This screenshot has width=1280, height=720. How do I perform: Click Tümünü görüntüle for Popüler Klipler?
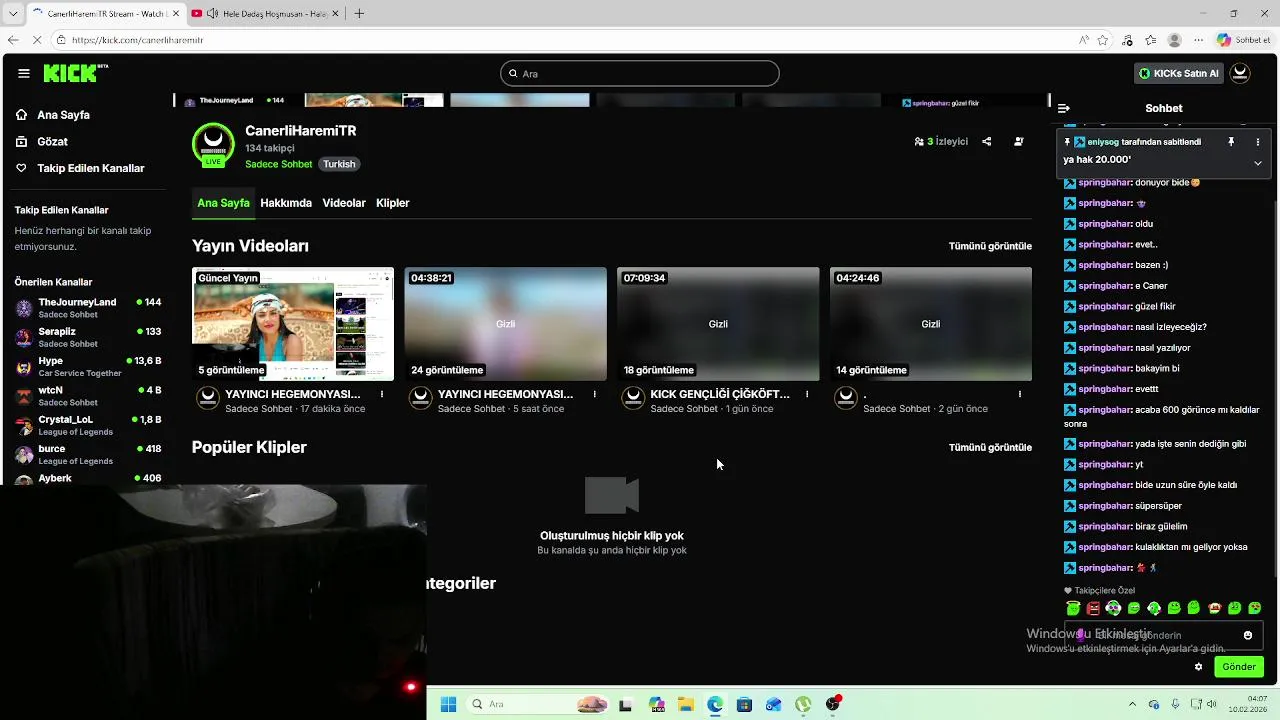pyautogui.click(x=990, y=447)
